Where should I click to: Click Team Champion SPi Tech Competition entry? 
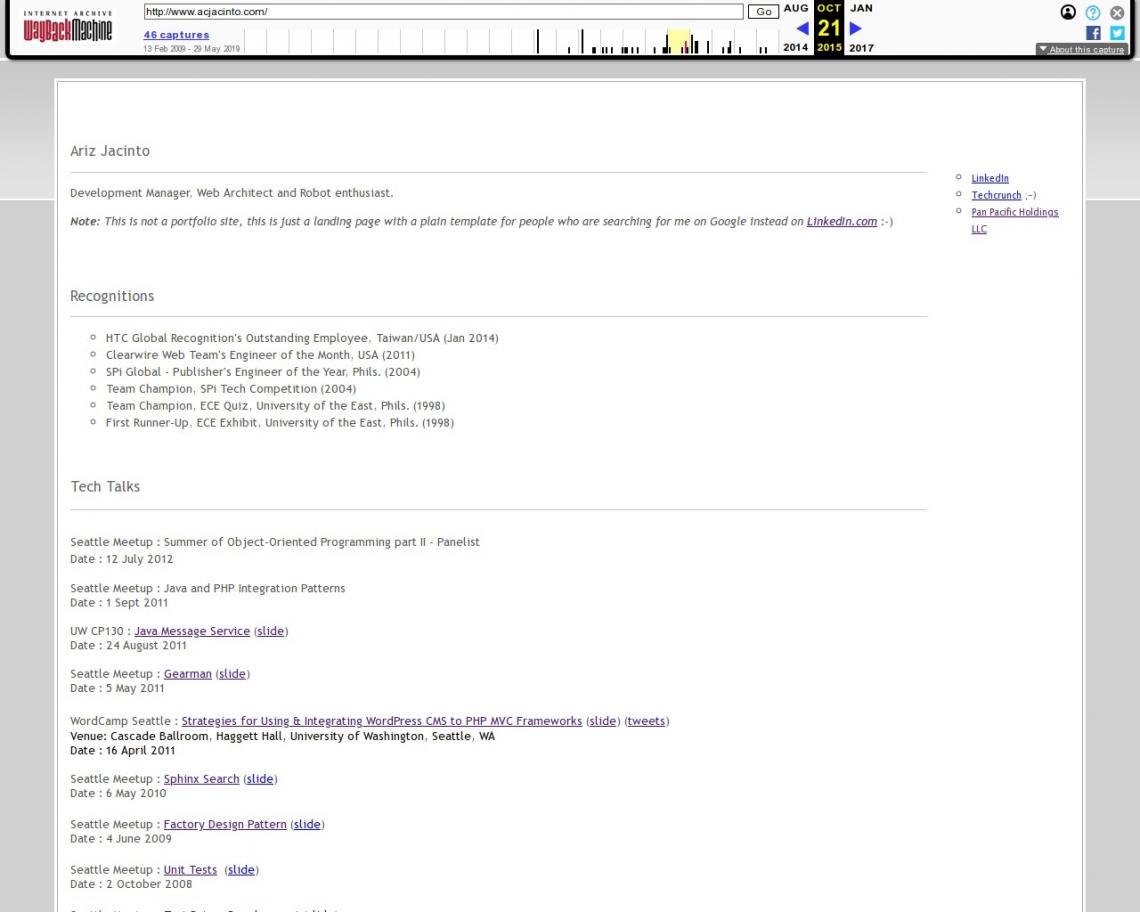coord(230,389)
